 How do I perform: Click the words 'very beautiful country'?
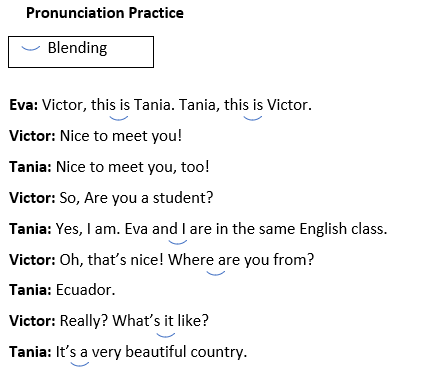click(x=169, y=352)
